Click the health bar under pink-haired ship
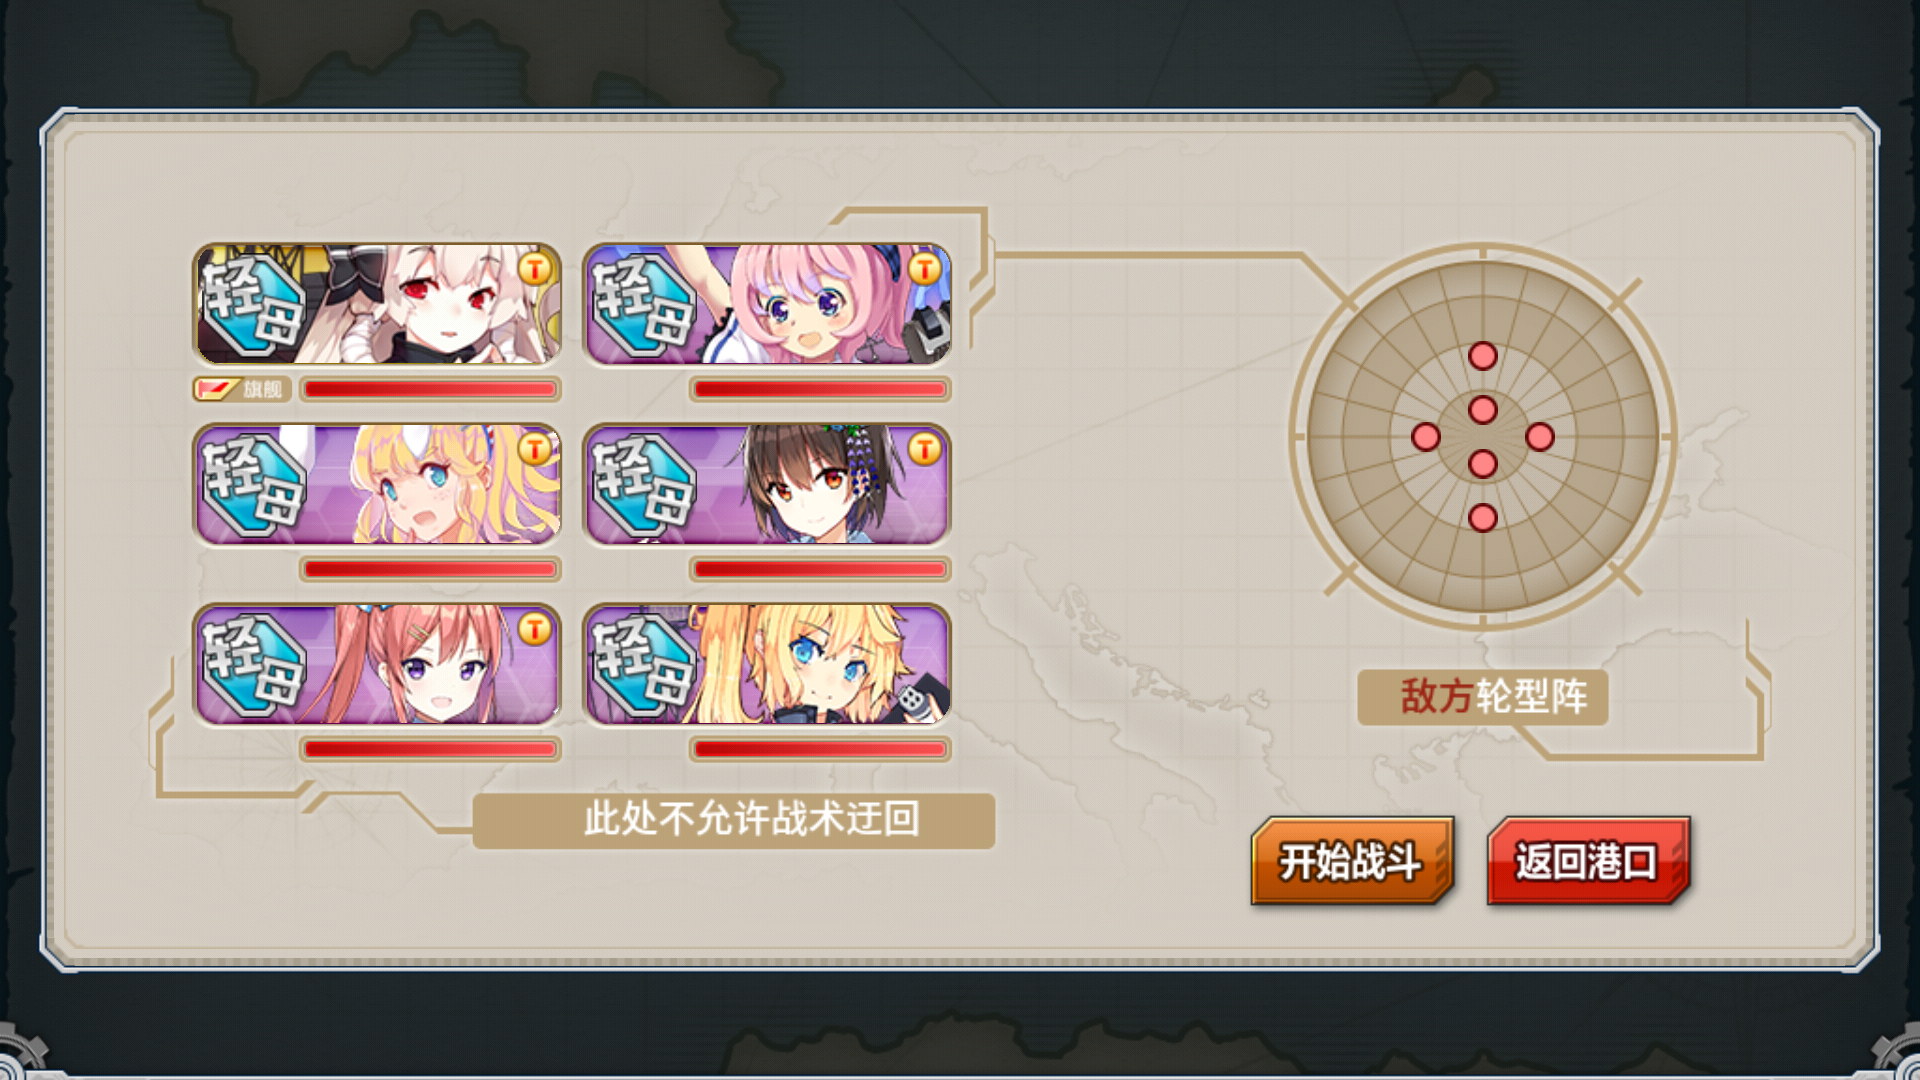 [x=820, y=389]
